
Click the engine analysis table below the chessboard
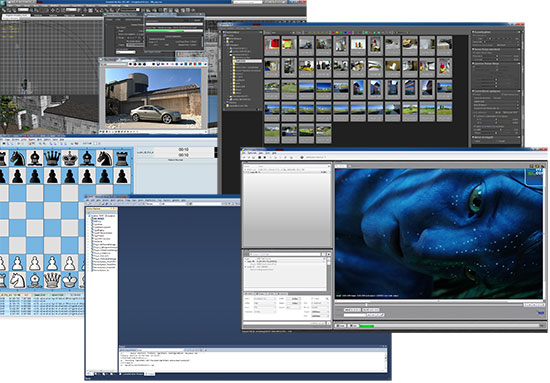point(42,304)
